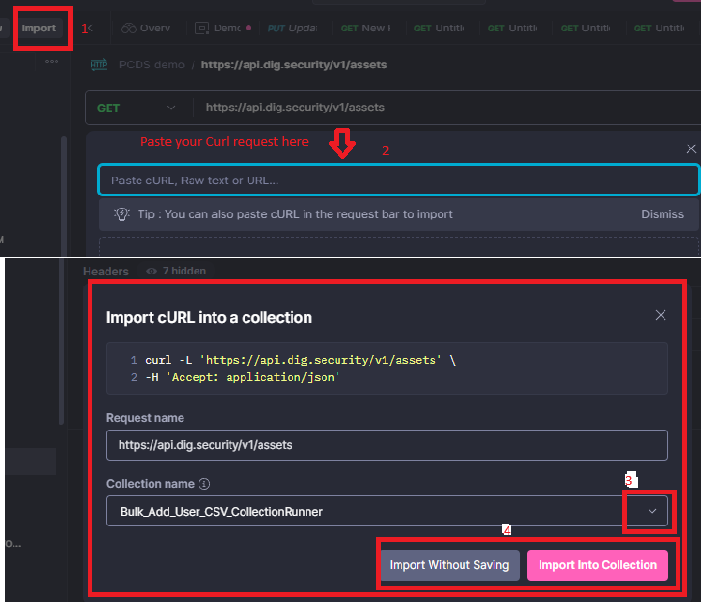Edit the Request name field
Screen dimensions: 701x602
click(387, 445)
